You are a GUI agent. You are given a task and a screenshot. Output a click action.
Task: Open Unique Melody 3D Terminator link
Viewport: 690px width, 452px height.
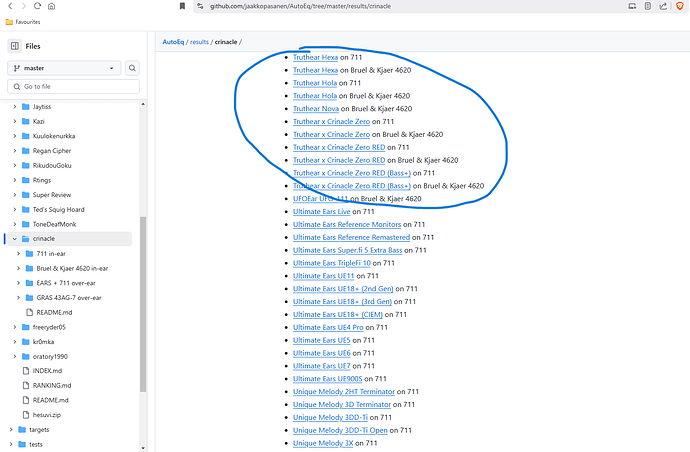point(342,404)
